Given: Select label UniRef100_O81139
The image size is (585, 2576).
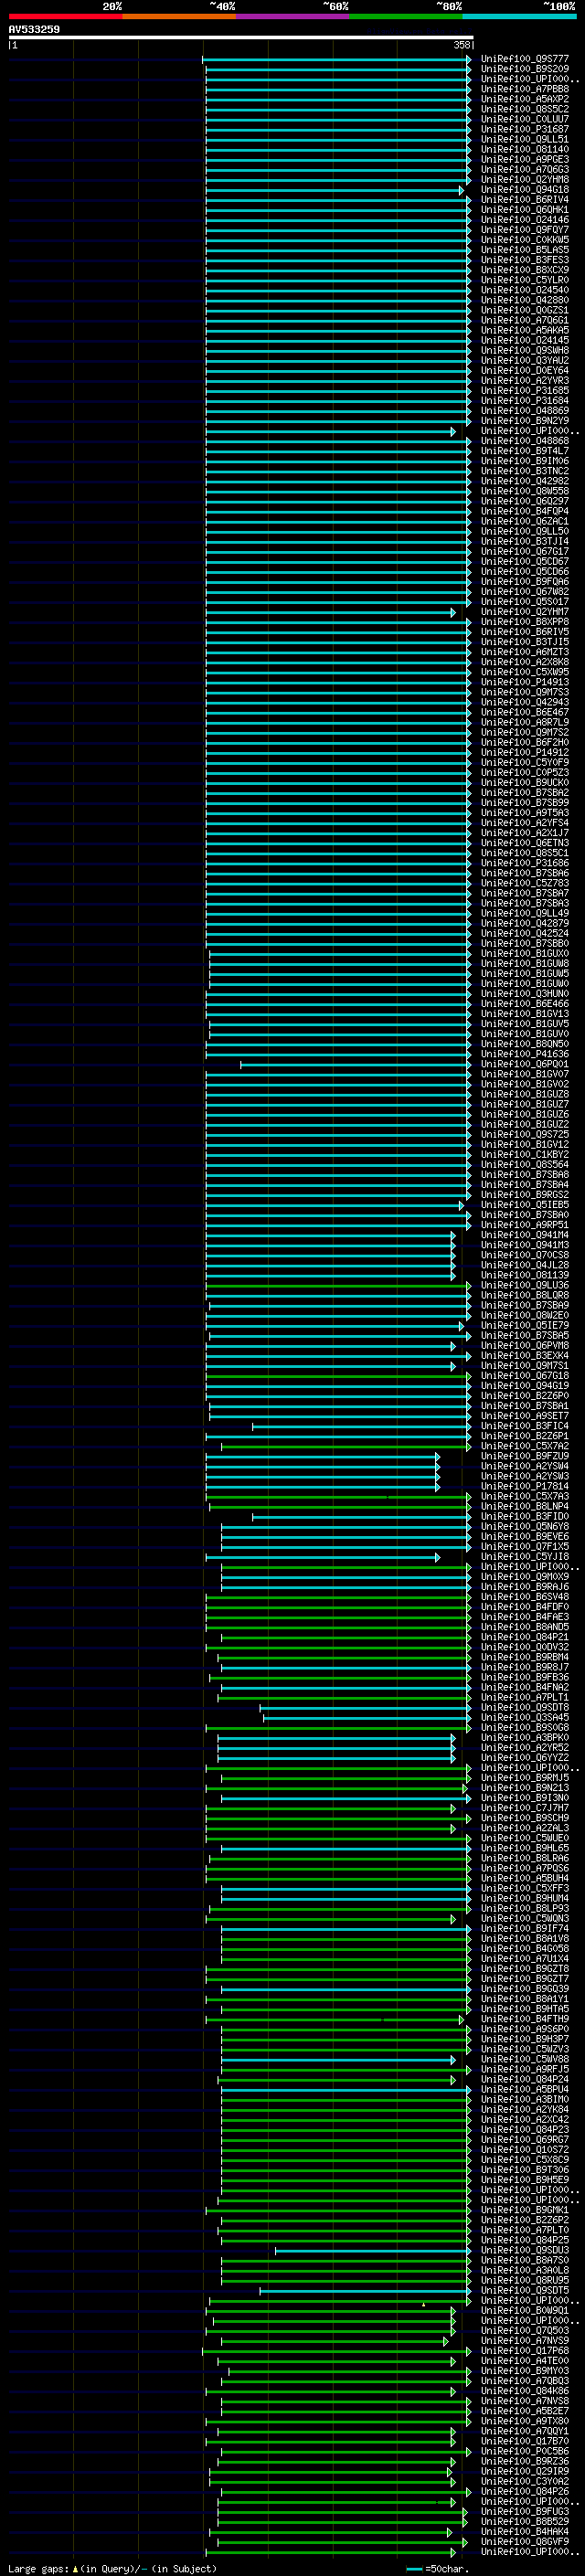Looking at the screenshot, I should 525,1275.
